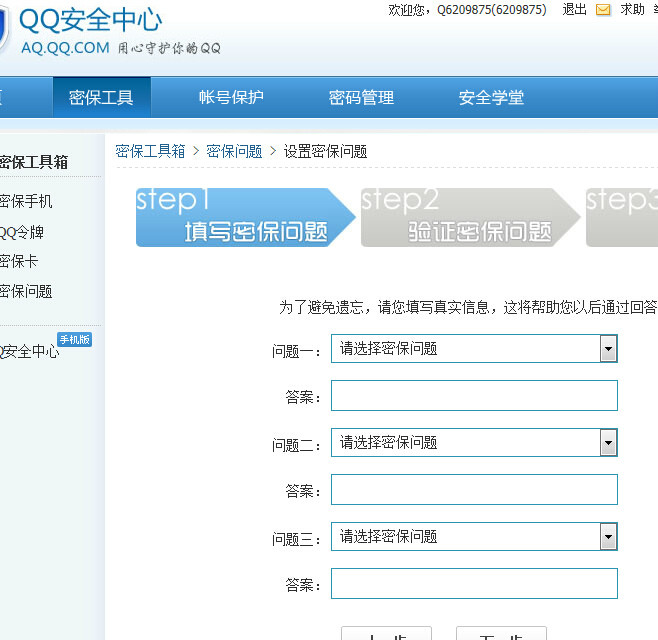The image size is (658, 640).
Task: Click the 上一步 button
Action: pos(386,634)
